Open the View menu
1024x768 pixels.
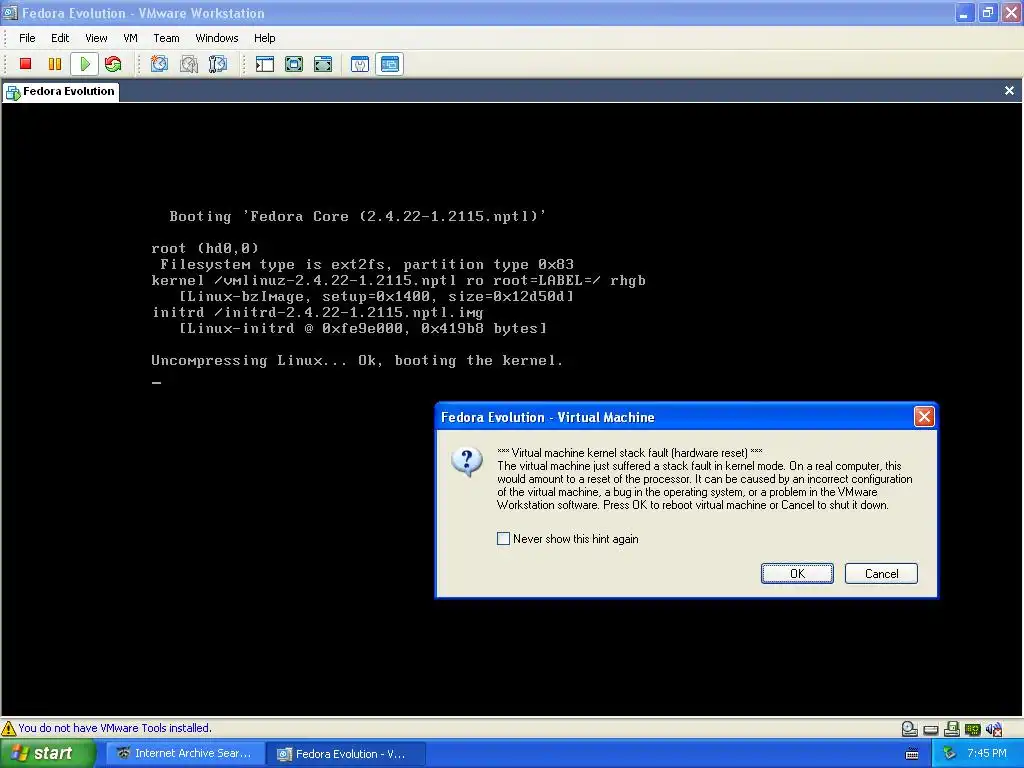coord(96,38)
